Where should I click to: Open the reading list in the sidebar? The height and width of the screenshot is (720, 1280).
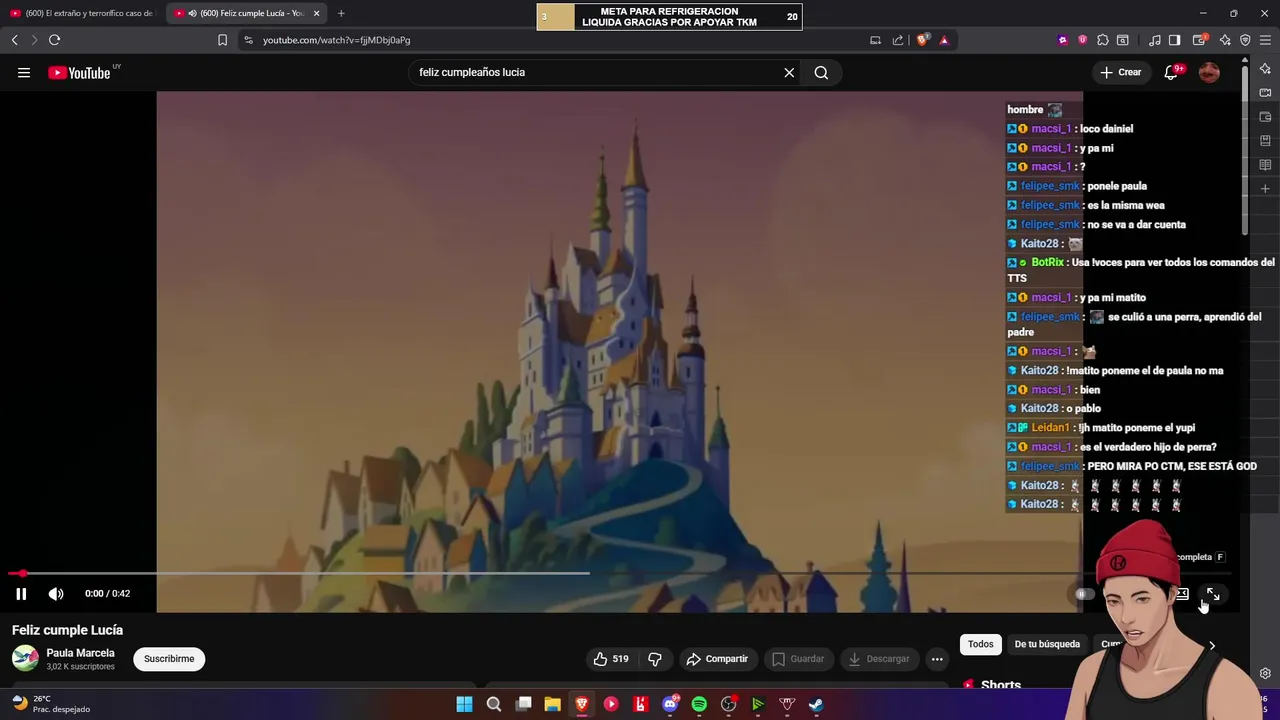point(1265,165)
